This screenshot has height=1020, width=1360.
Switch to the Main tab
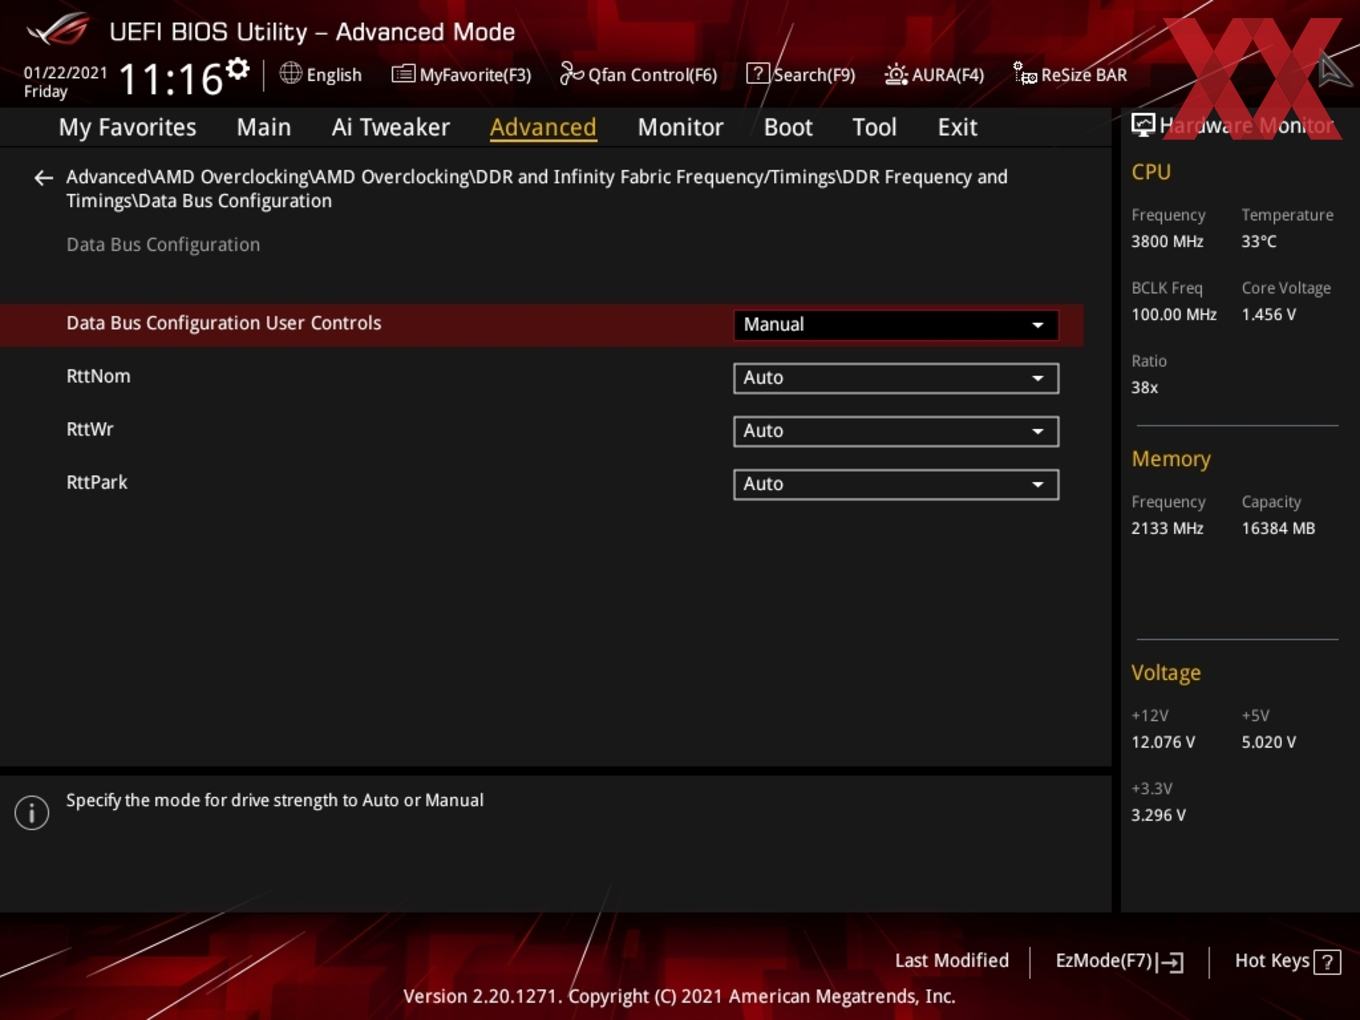264,127
